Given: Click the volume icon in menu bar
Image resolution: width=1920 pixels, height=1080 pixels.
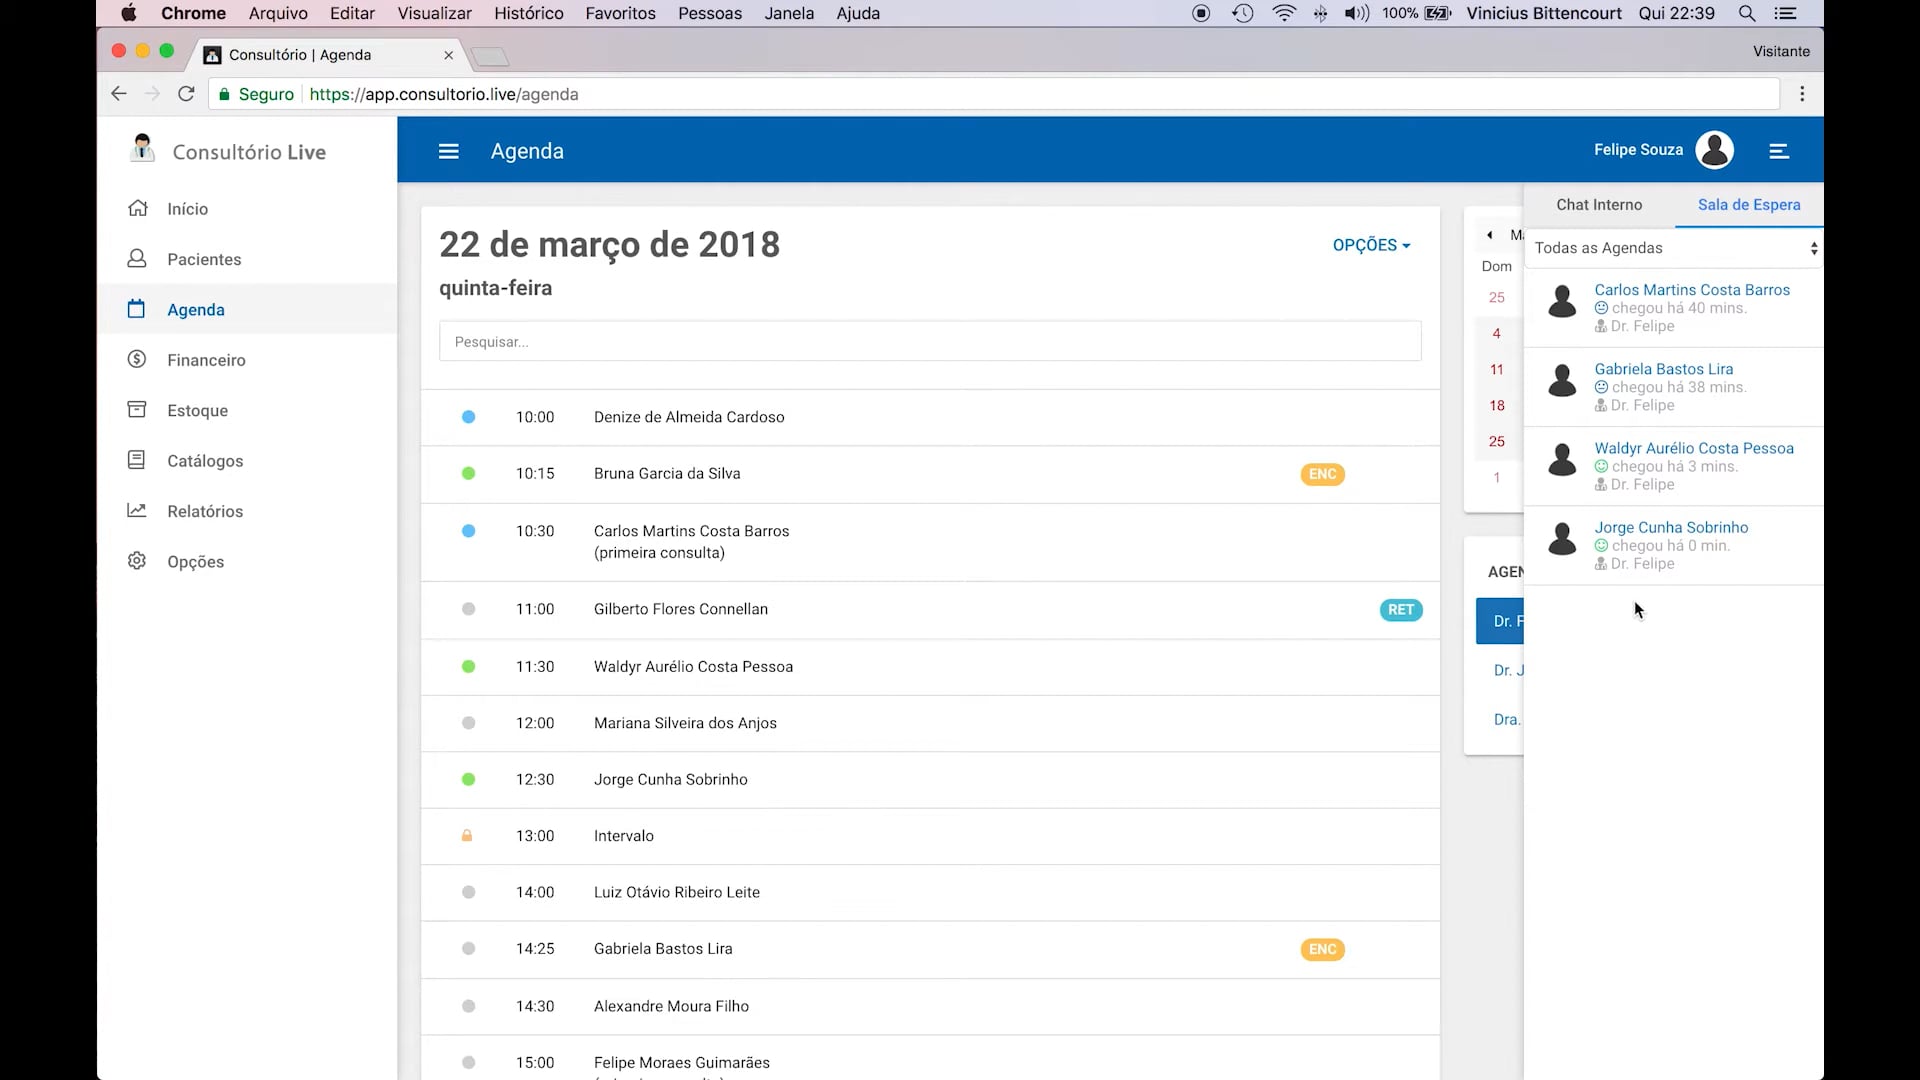Looking at the screenshot, I should pyautogui.click(x=1356, y=13).
